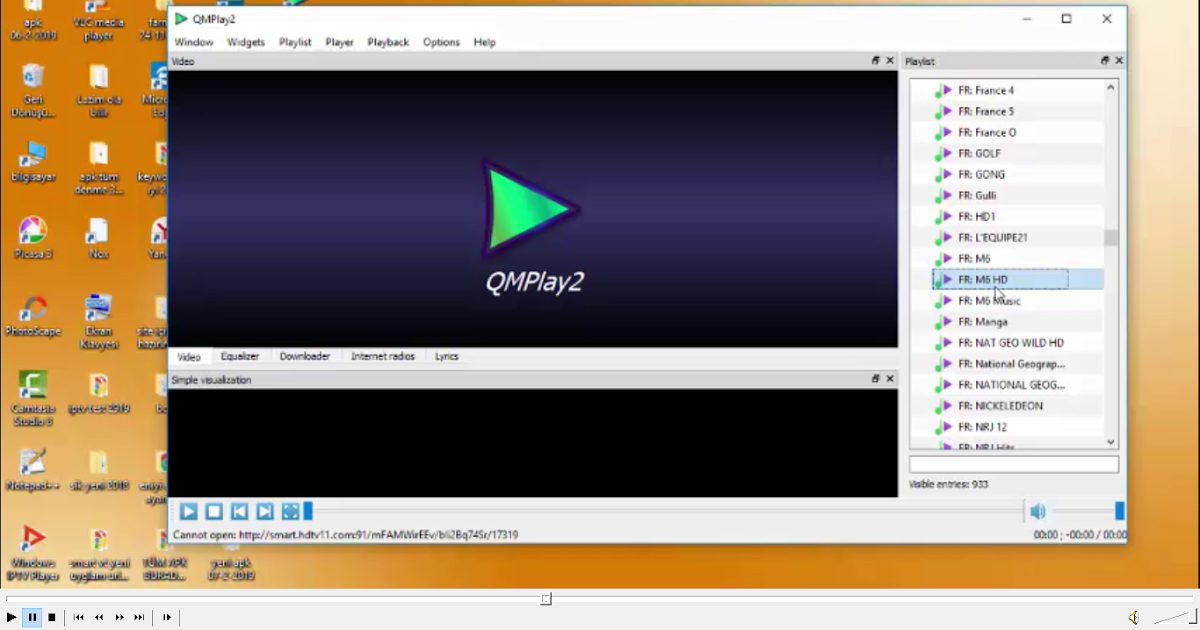
Task: Play the outer video player
Action: (x=12, y=617)
